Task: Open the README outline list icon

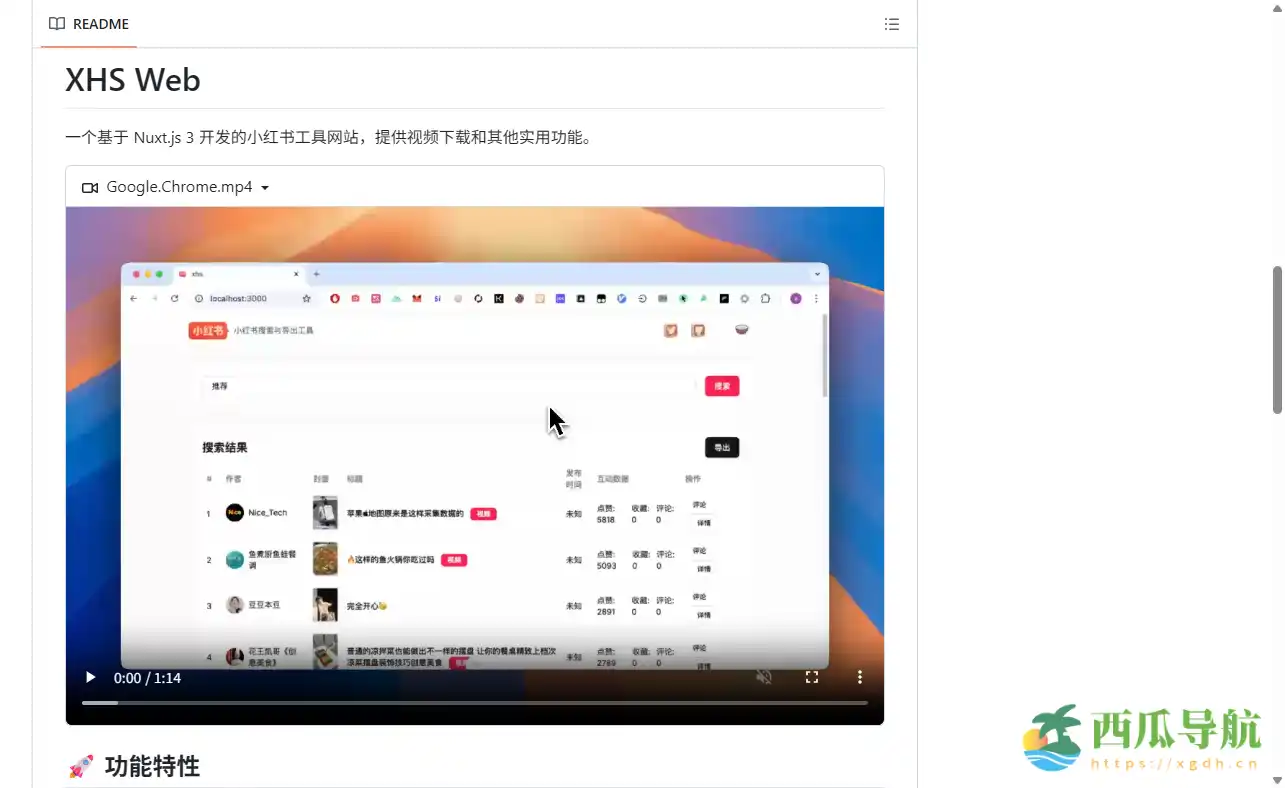Action: click(x=892, y=24)
